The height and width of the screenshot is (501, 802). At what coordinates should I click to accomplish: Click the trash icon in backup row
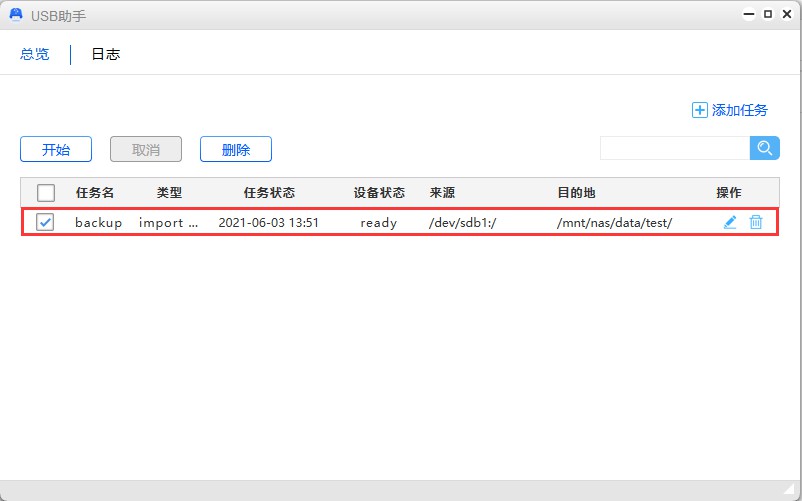[x=756, y=222]
